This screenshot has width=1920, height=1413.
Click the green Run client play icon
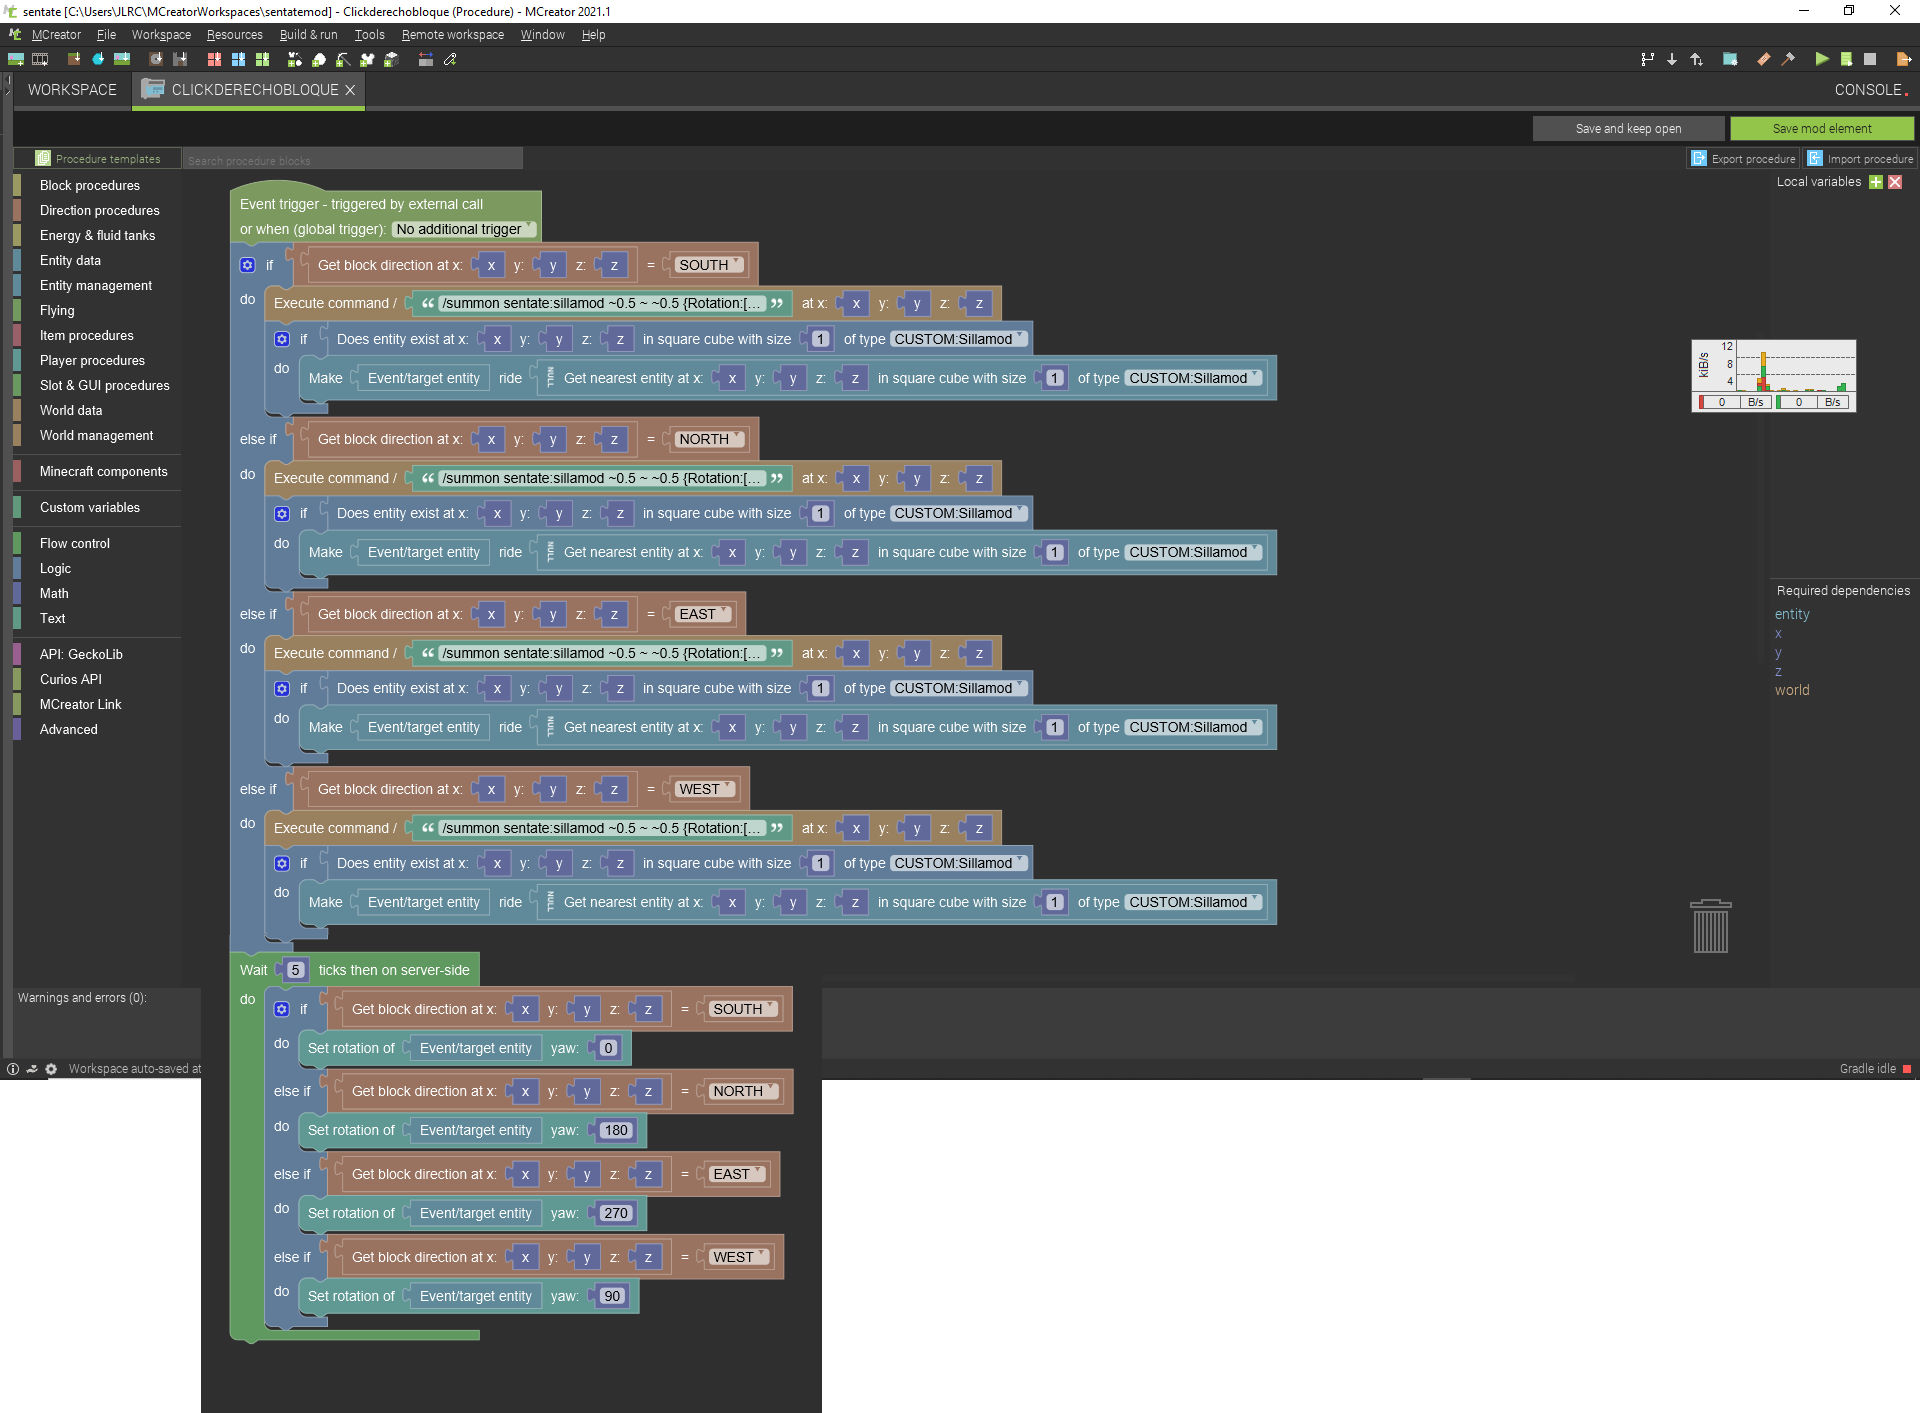[1822, 59]
